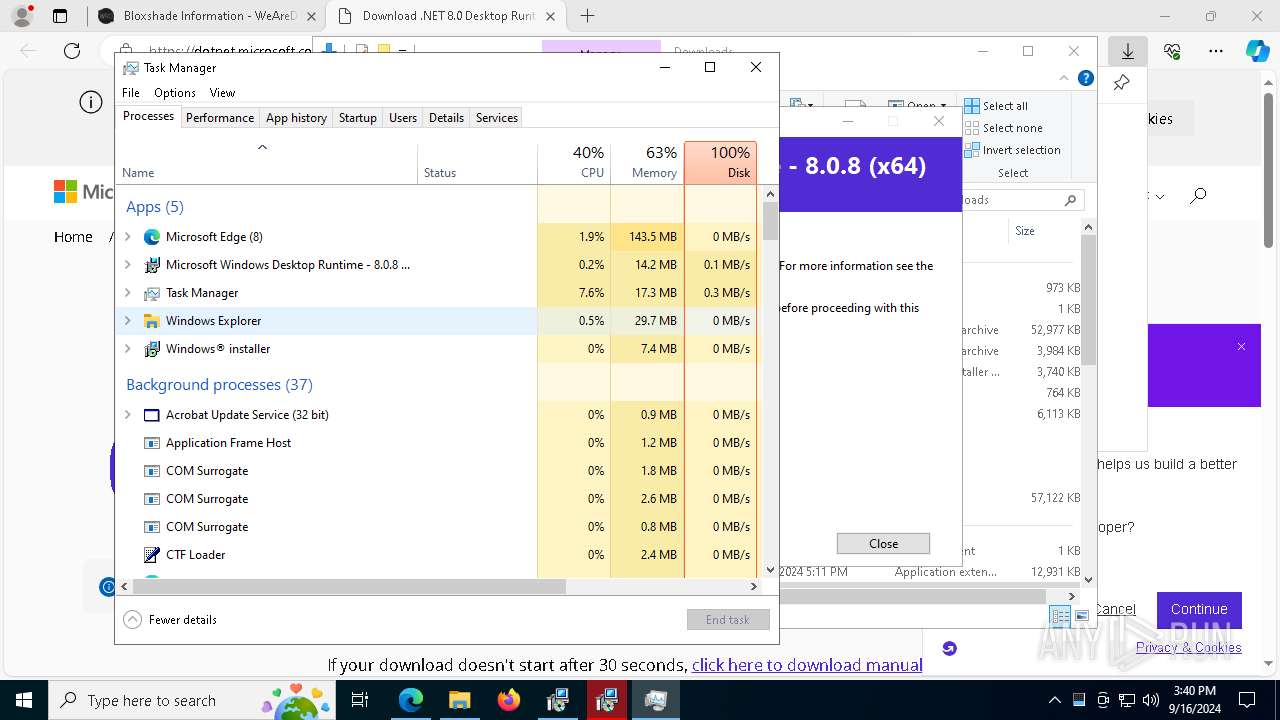Click the Windows installer process icon
Image resolution: width=1280 pixels, height=720 pixels.
(x=152, y=349)
